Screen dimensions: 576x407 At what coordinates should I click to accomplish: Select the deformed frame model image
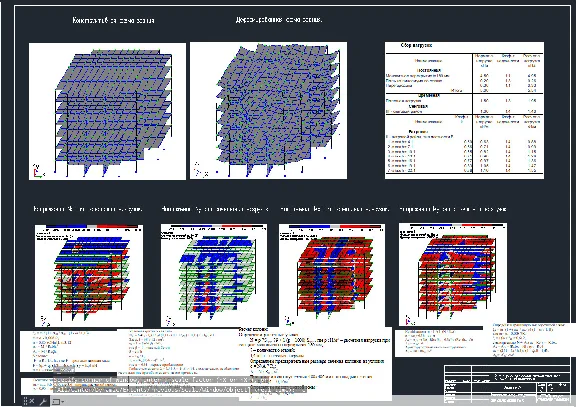pyautogui.click(x=268, y=111)
